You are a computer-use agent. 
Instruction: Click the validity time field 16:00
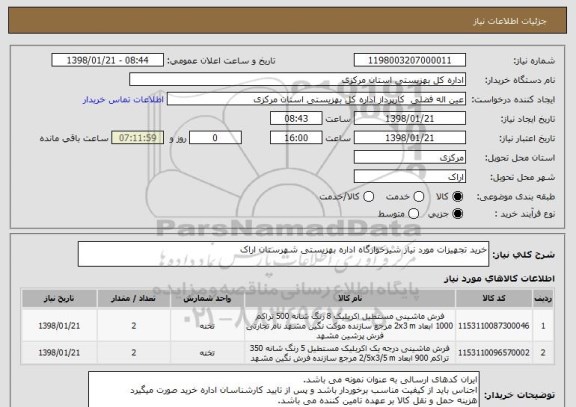[x=296, y=138]
